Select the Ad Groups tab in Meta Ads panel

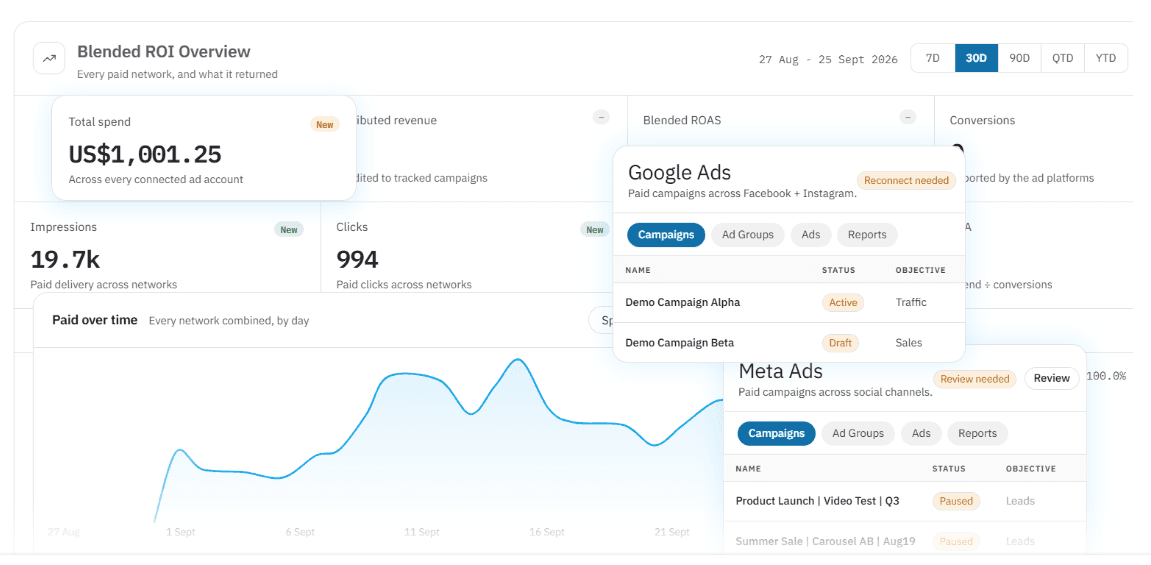pos(857,434)
